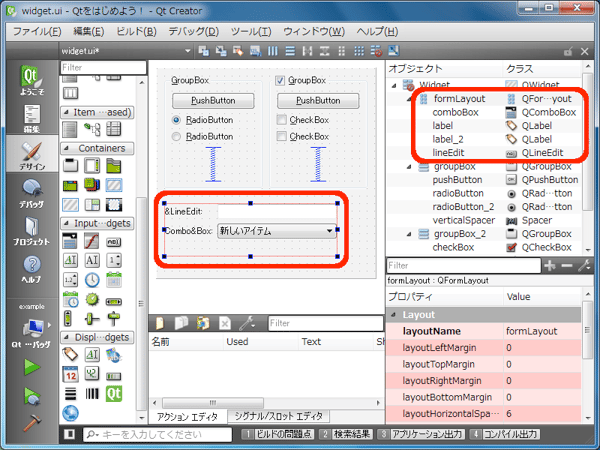Switch to the Edit (編集) mode
This screenshot has height=450, width=600.
31,118
